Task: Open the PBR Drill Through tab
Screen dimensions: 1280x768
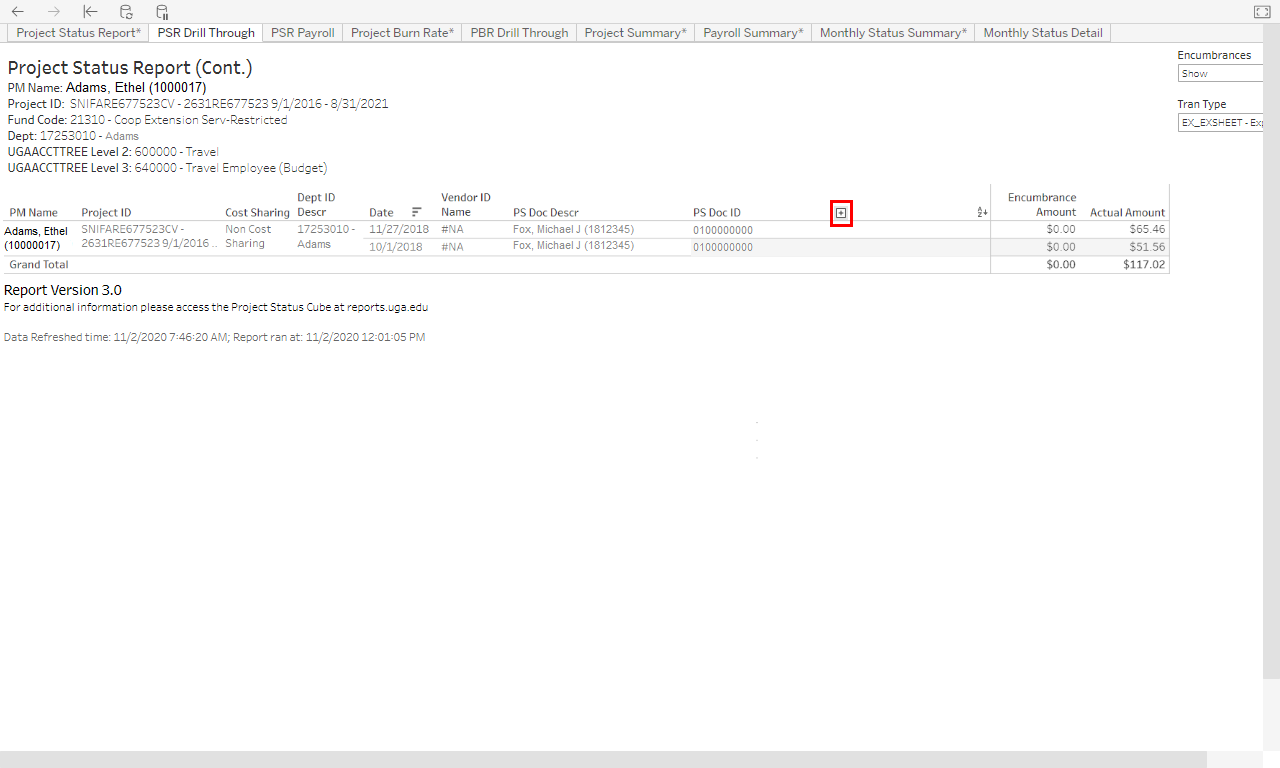Action: (x=520, y=33)
